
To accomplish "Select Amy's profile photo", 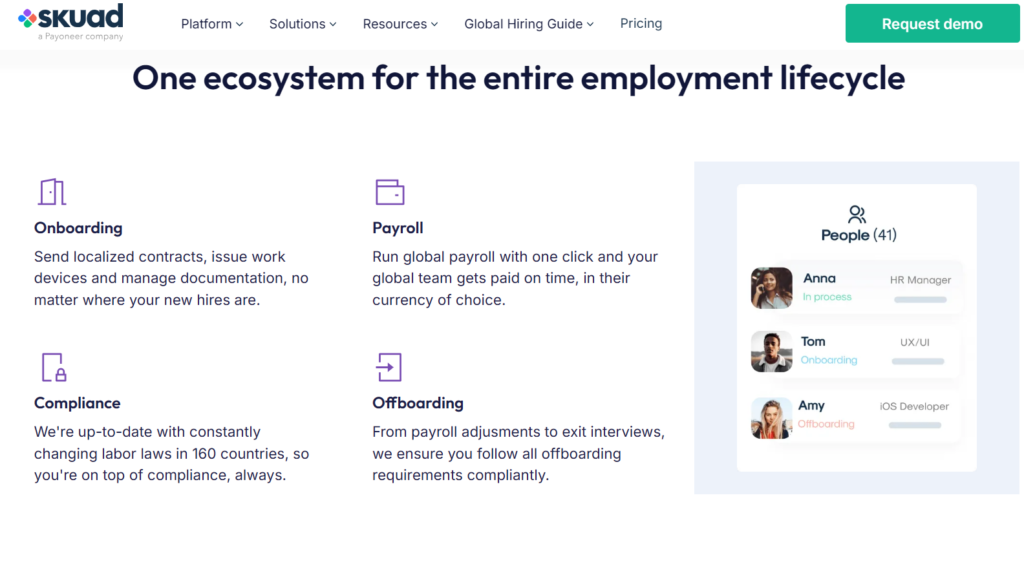I will coord(771,418).
